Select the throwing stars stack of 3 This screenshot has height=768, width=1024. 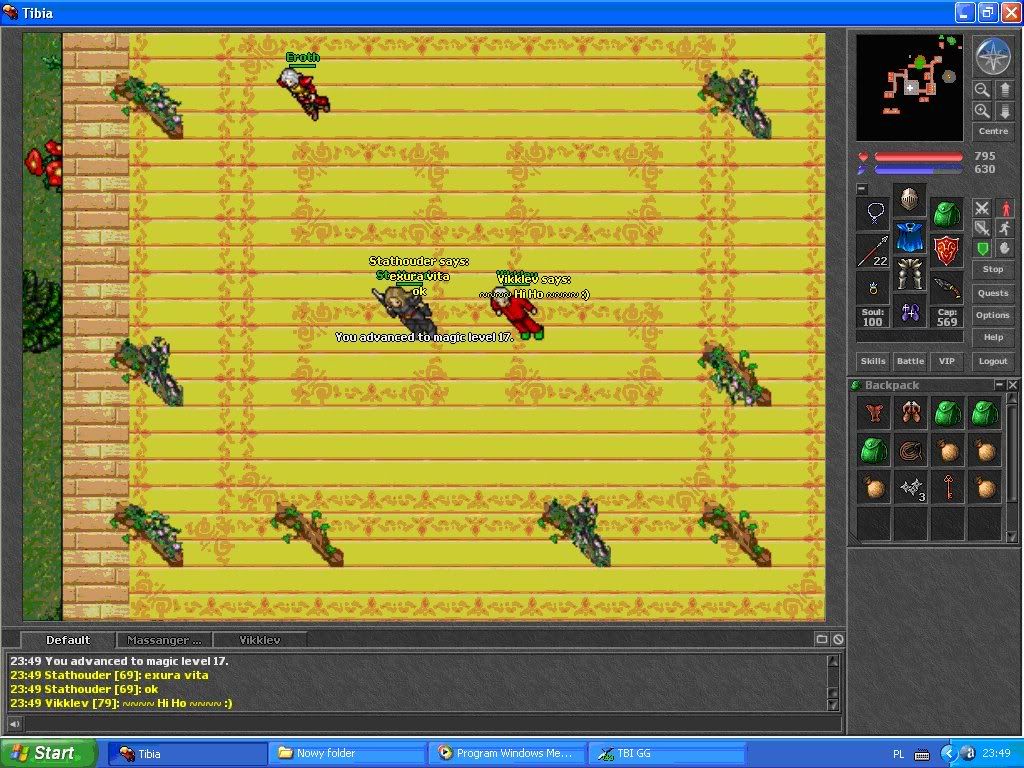(x=911, y=488)
